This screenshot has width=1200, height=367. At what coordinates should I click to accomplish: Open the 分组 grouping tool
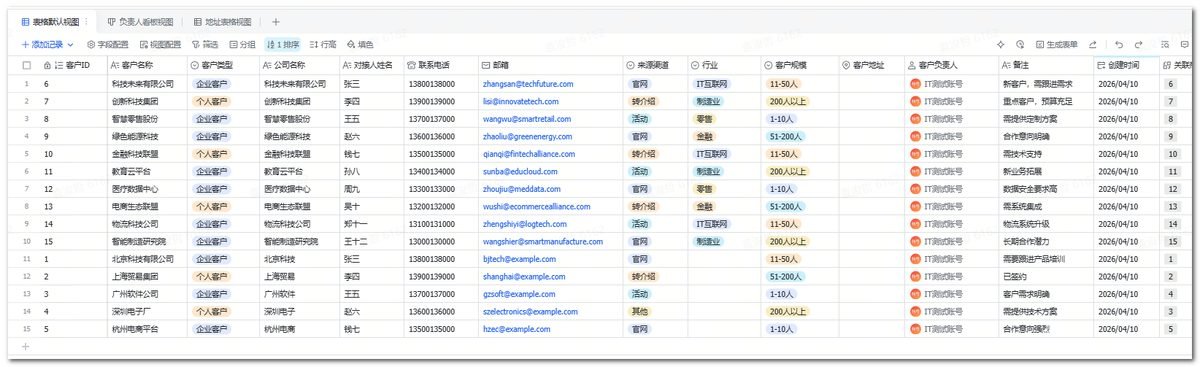tap(242, 45)
